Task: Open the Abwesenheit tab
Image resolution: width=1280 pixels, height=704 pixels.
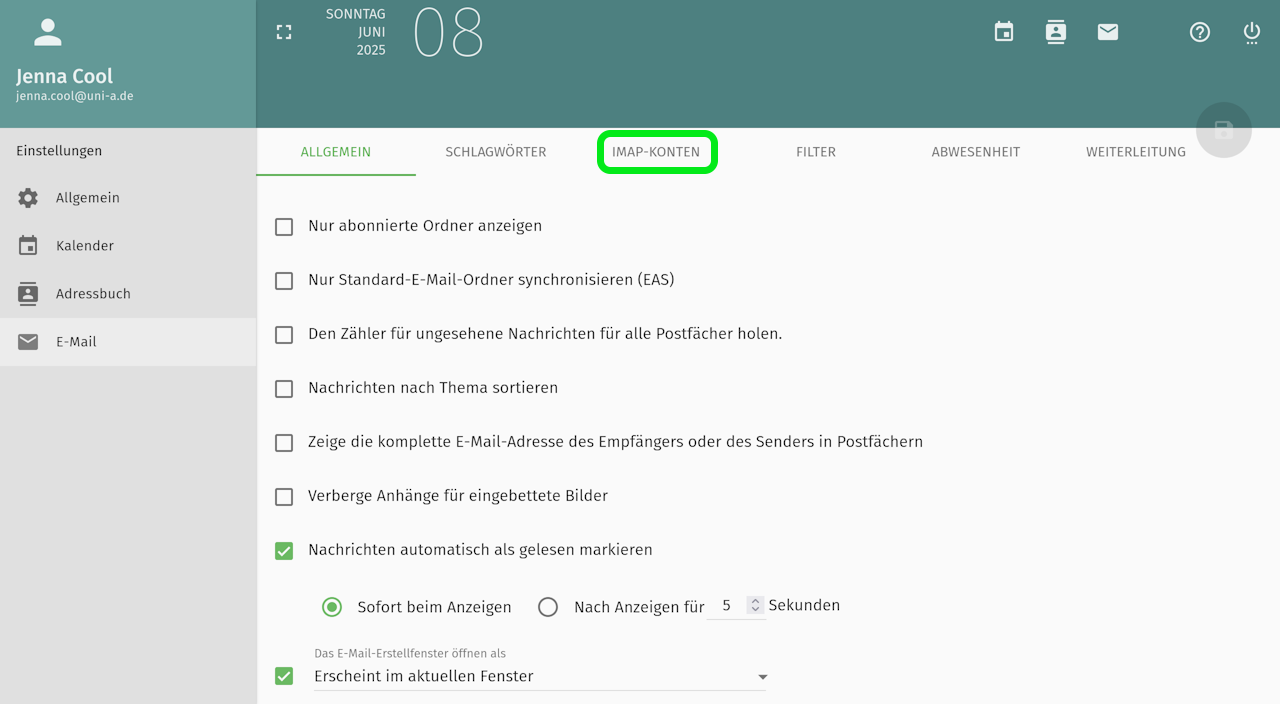Action: click(x=976, y=152)
